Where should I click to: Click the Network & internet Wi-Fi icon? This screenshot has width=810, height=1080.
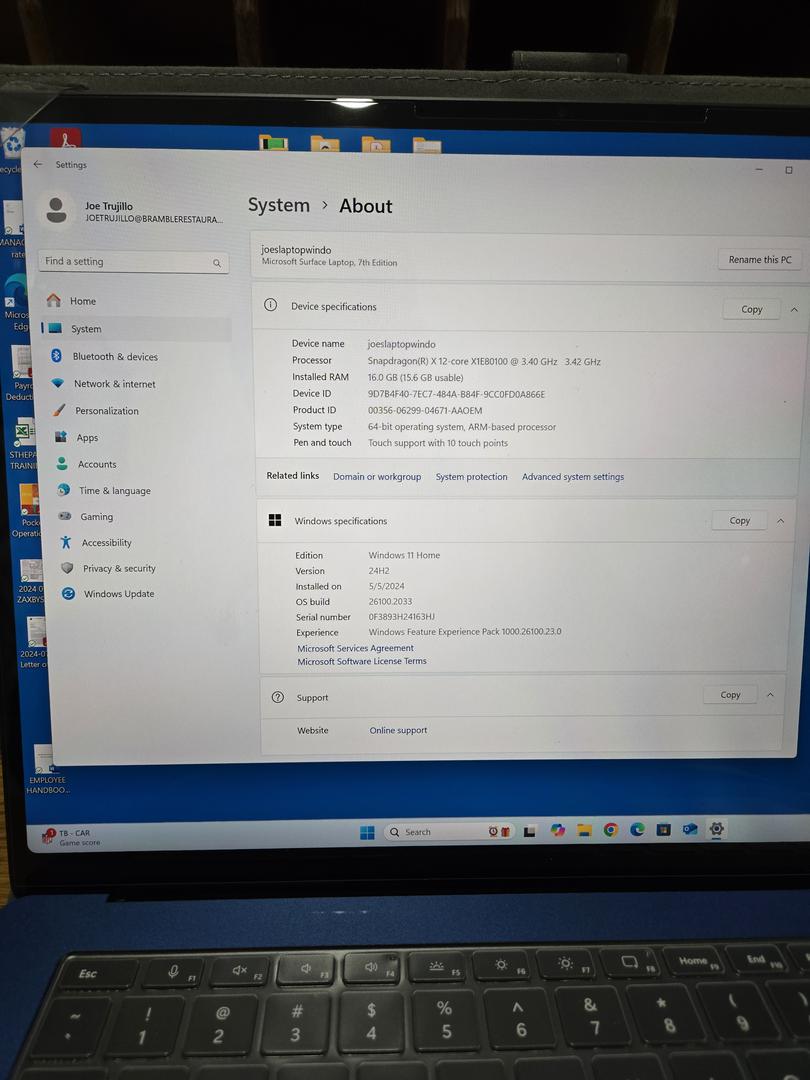[x=58, y=383]
